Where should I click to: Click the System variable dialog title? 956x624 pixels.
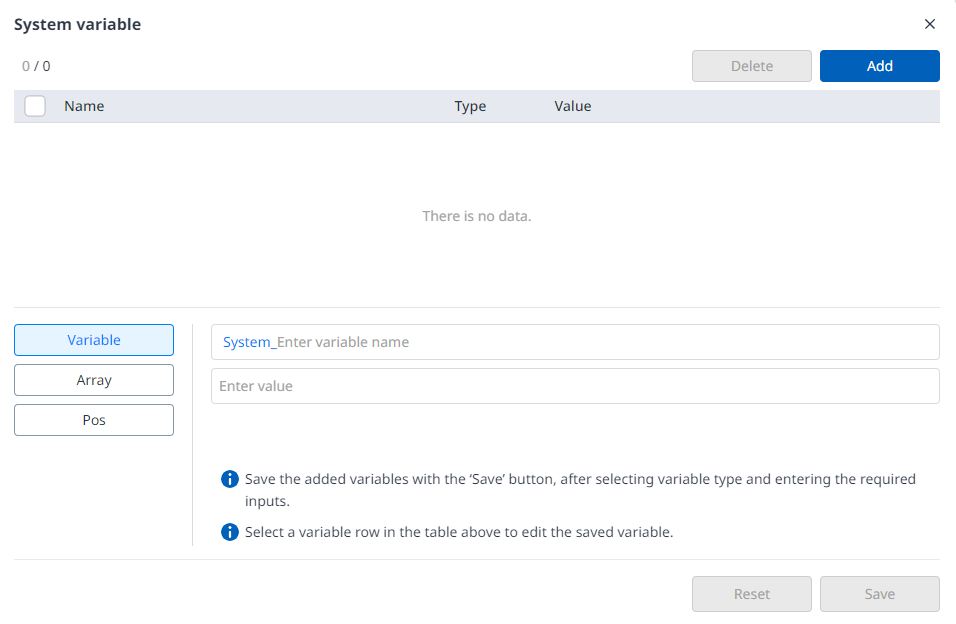pos(77,24)
